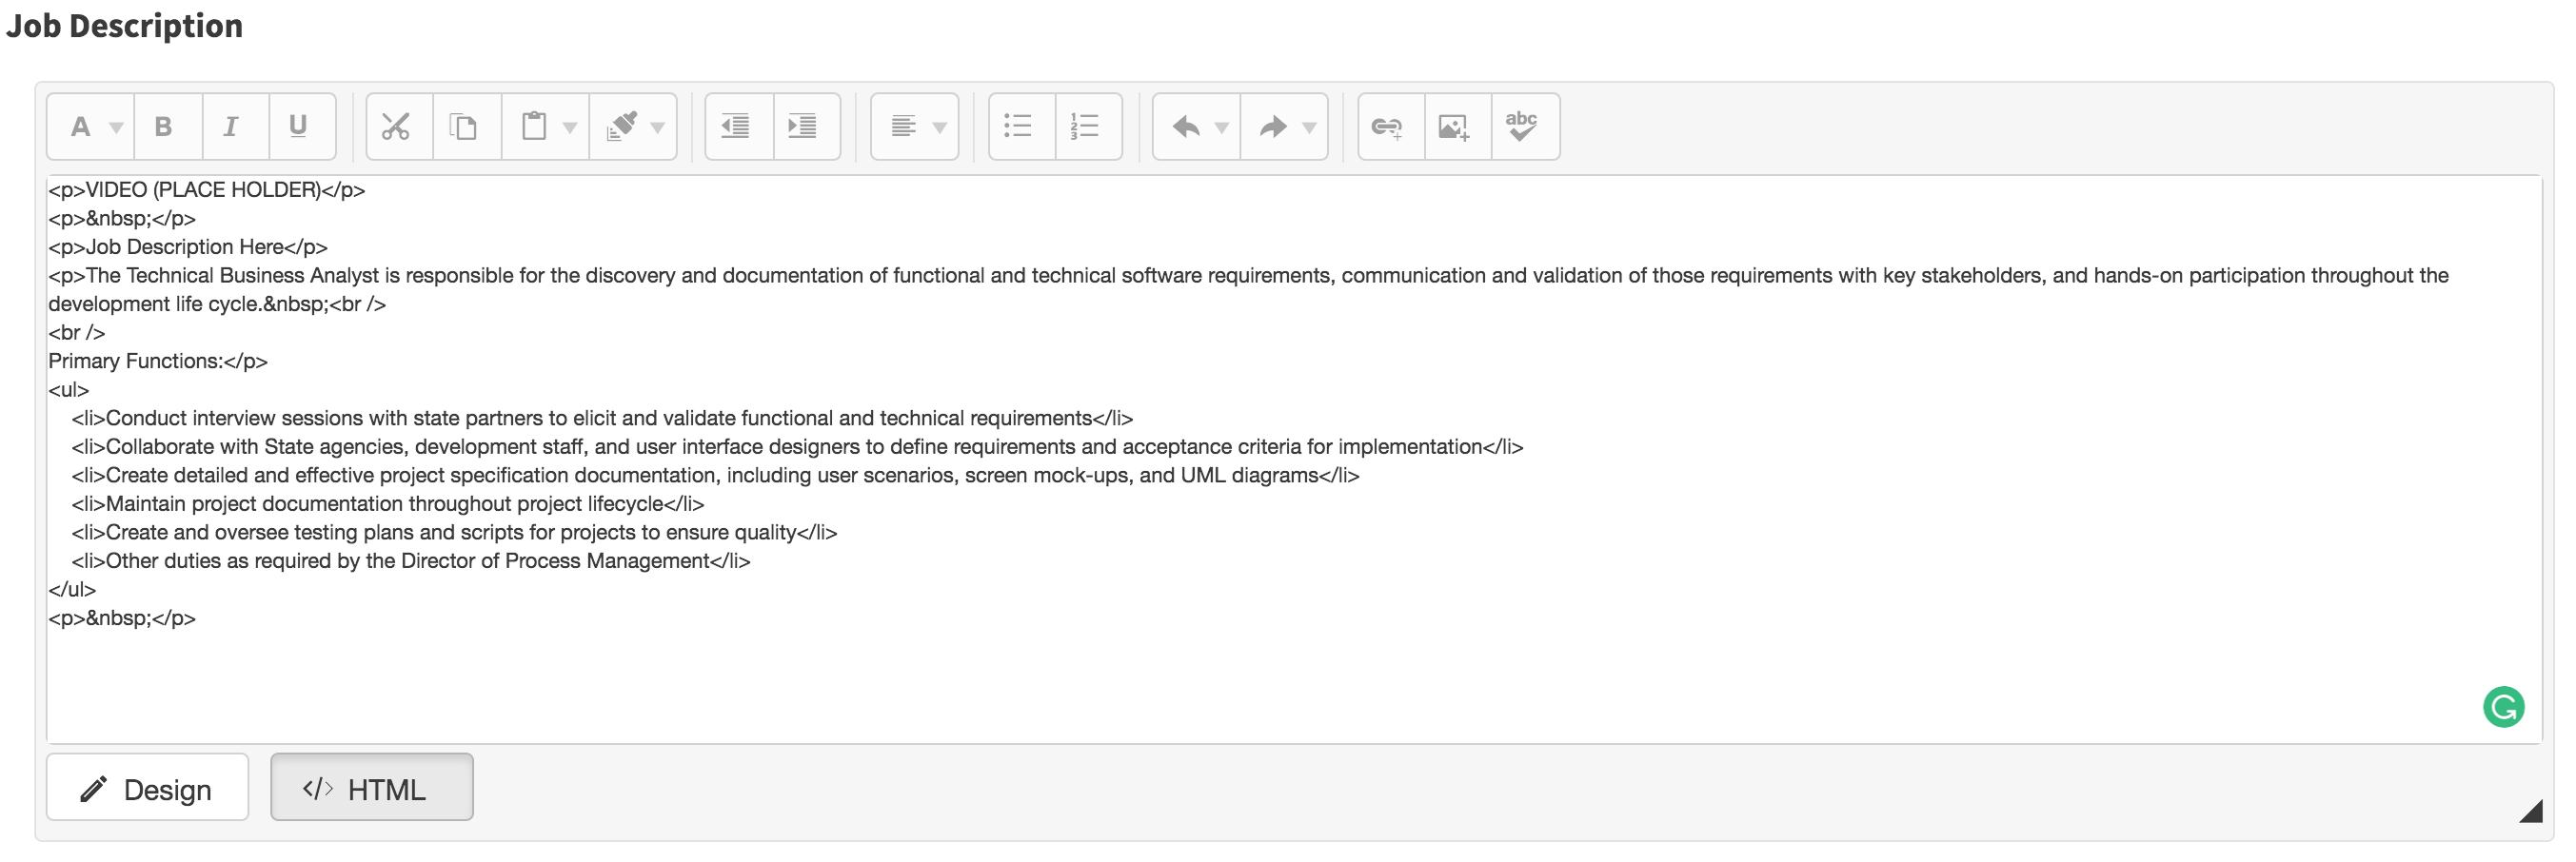Viewport: 2576px width, 862px height.
Task: Insert a numbered list
Action: coord(1085,127)
